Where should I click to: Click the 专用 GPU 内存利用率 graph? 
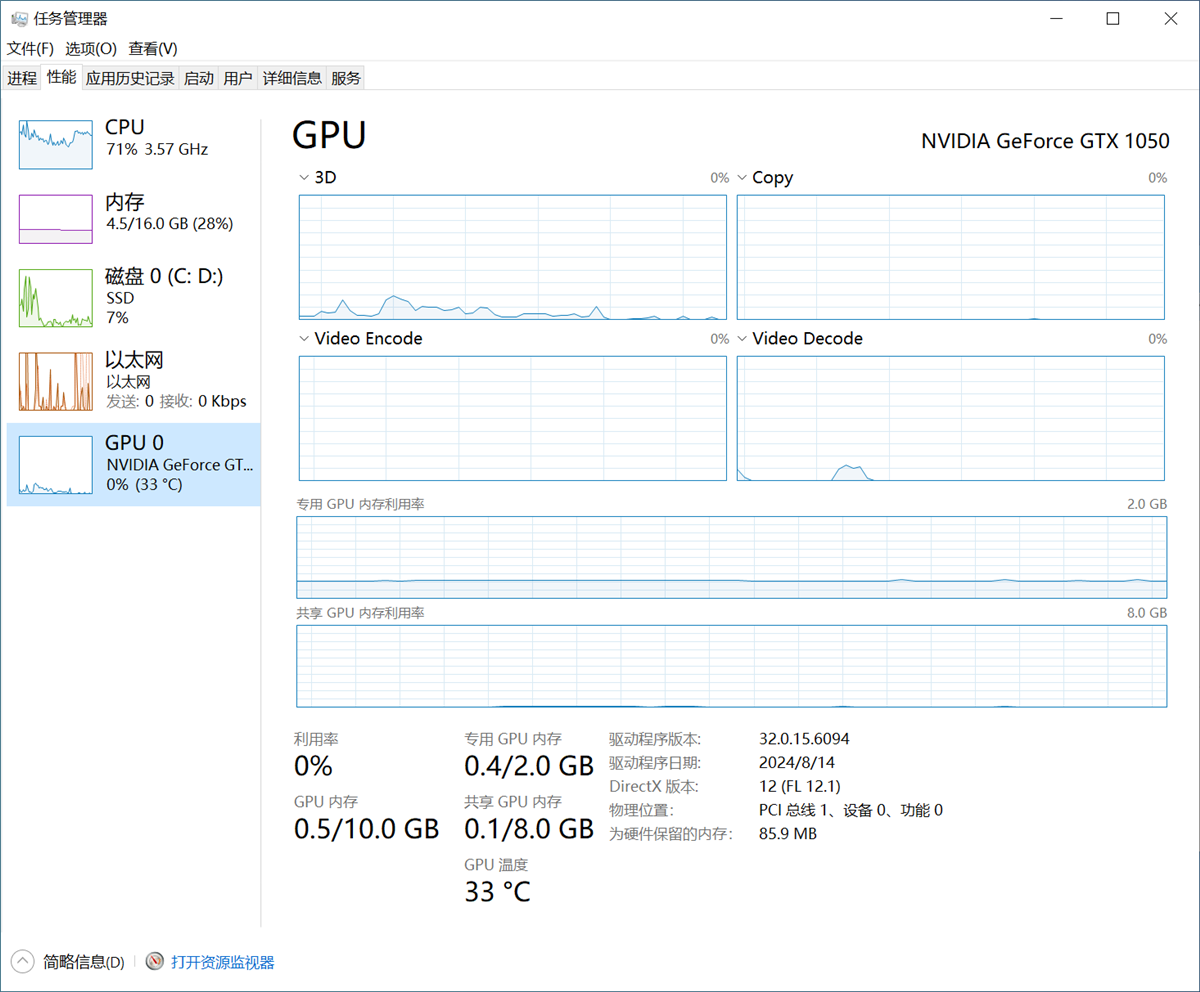[731, 557]
